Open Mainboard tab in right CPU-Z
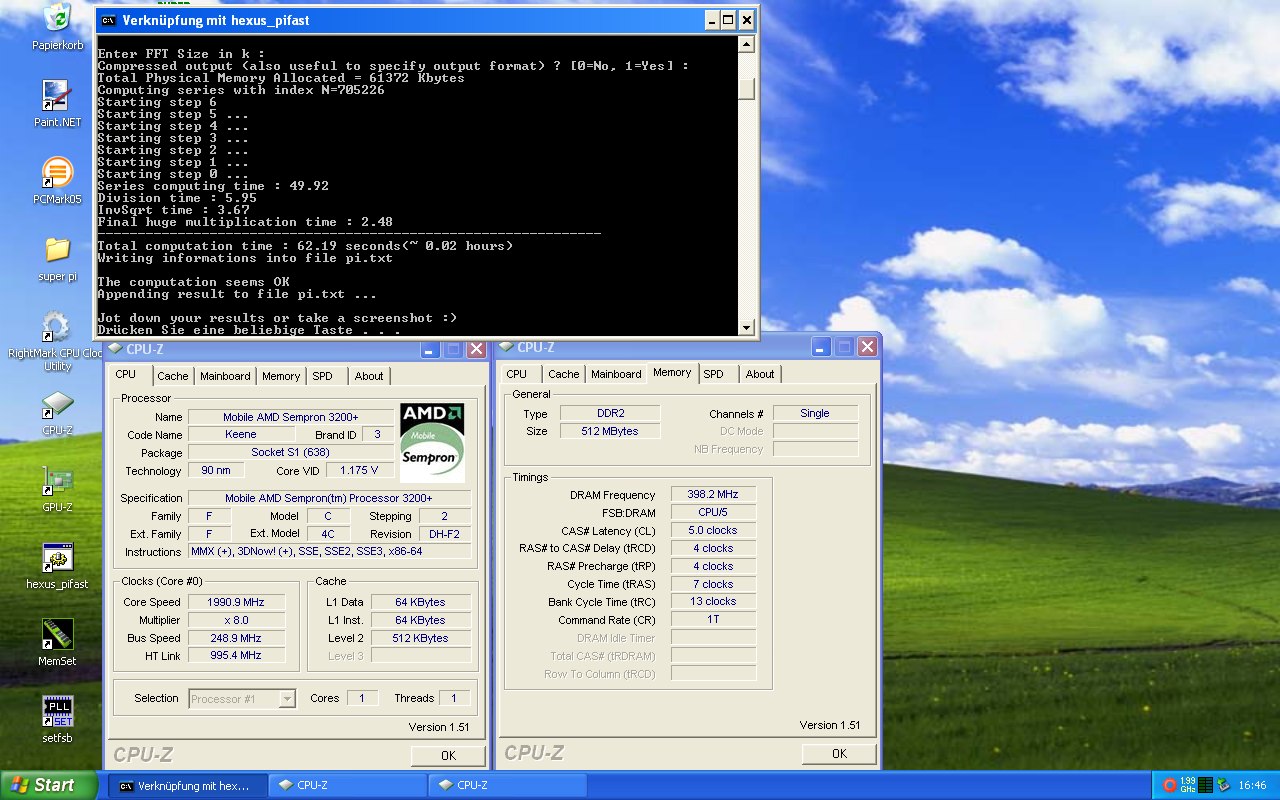Image resolution: width=1280 pixels, height=800 pixels. (616, 374)
